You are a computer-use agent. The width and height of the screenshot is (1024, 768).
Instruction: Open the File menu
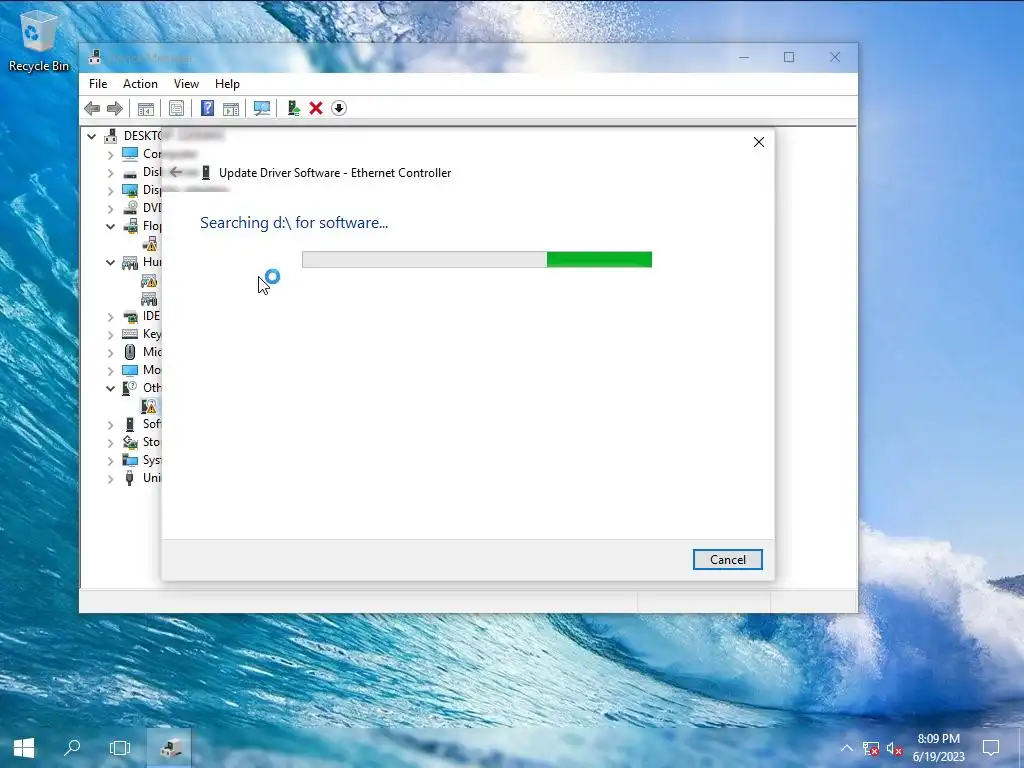[x=98, y=84]
